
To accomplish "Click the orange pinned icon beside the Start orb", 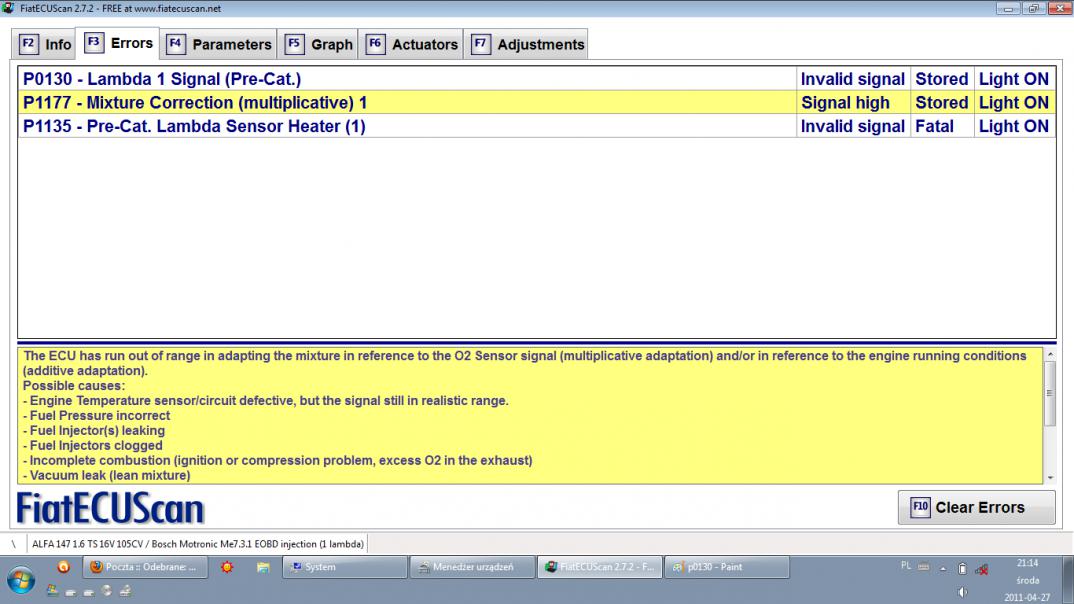I will click(63, 566).
